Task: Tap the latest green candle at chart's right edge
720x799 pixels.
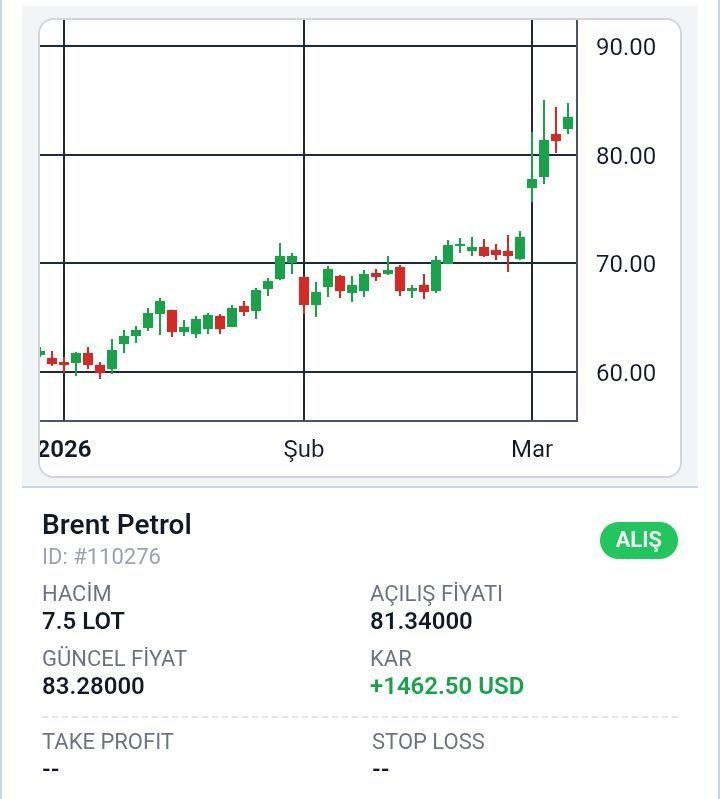Action: (x=568, y=122)
